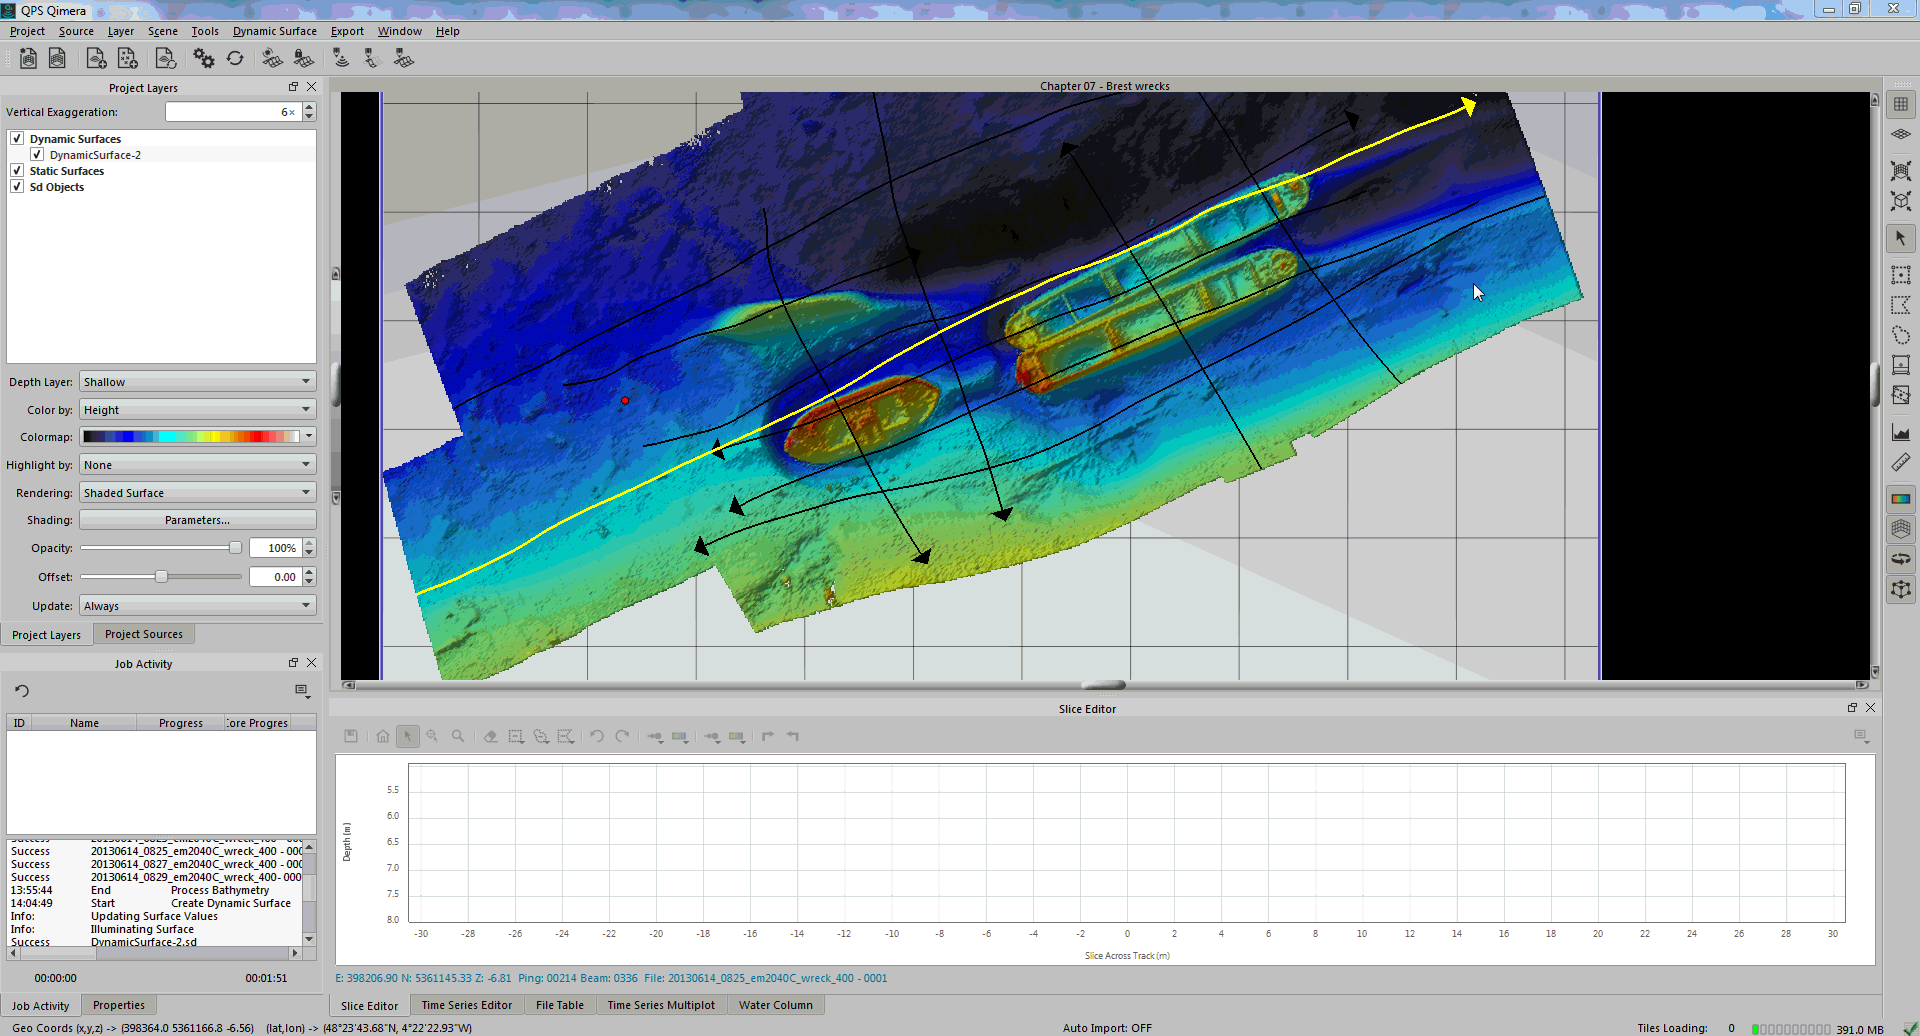Switch to the Water Column tab
This screenshot has height=1036, width=1920.
775,1005
